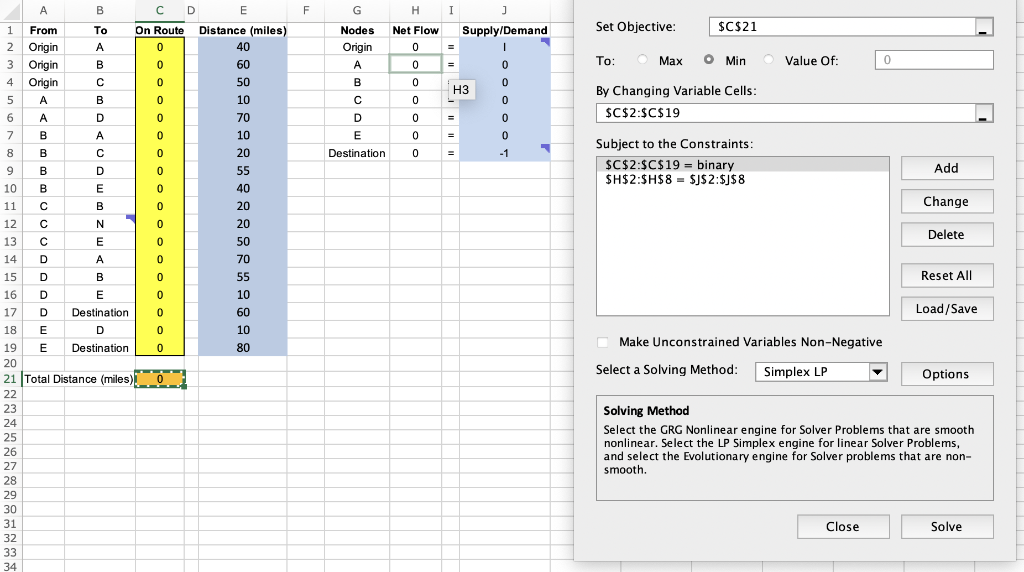Screen dimensions: 1024x572
Task: Click the Set Objective input field
Action: [842, 27]
